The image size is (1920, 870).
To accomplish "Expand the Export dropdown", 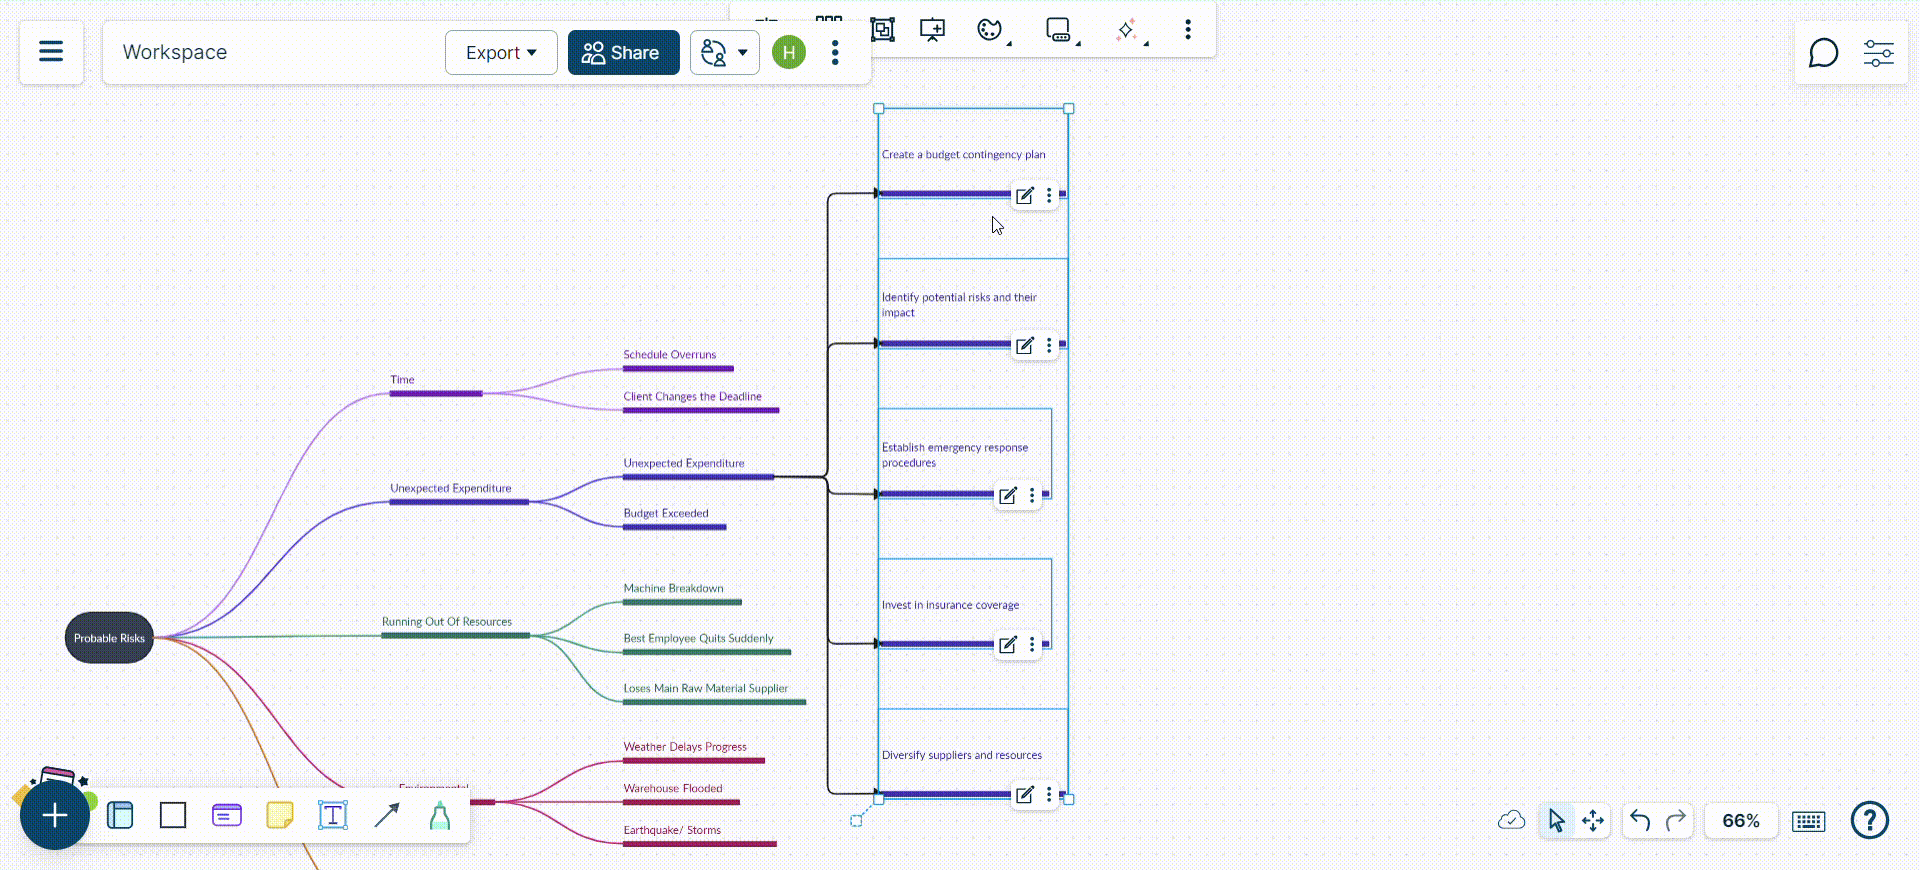I will [x=501, y=53].
